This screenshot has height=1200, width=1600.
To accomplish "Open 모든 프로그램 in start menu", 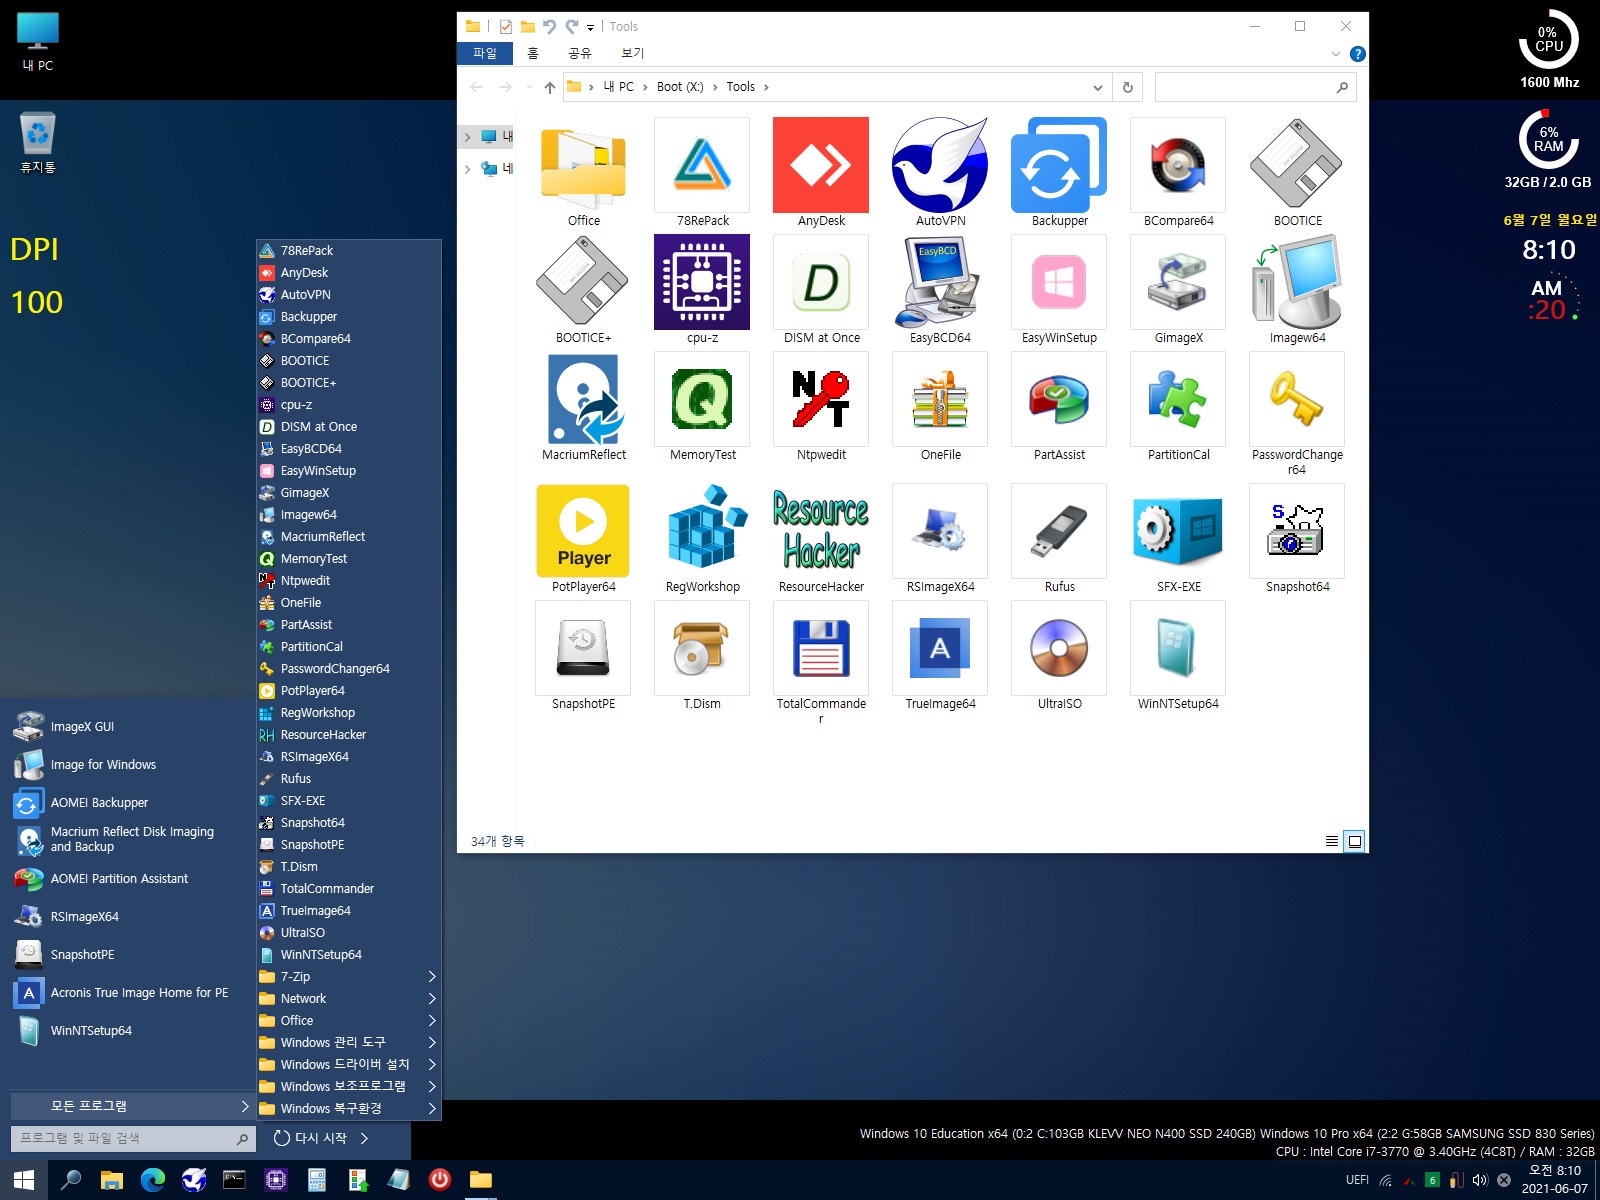I will (131, 1106).
